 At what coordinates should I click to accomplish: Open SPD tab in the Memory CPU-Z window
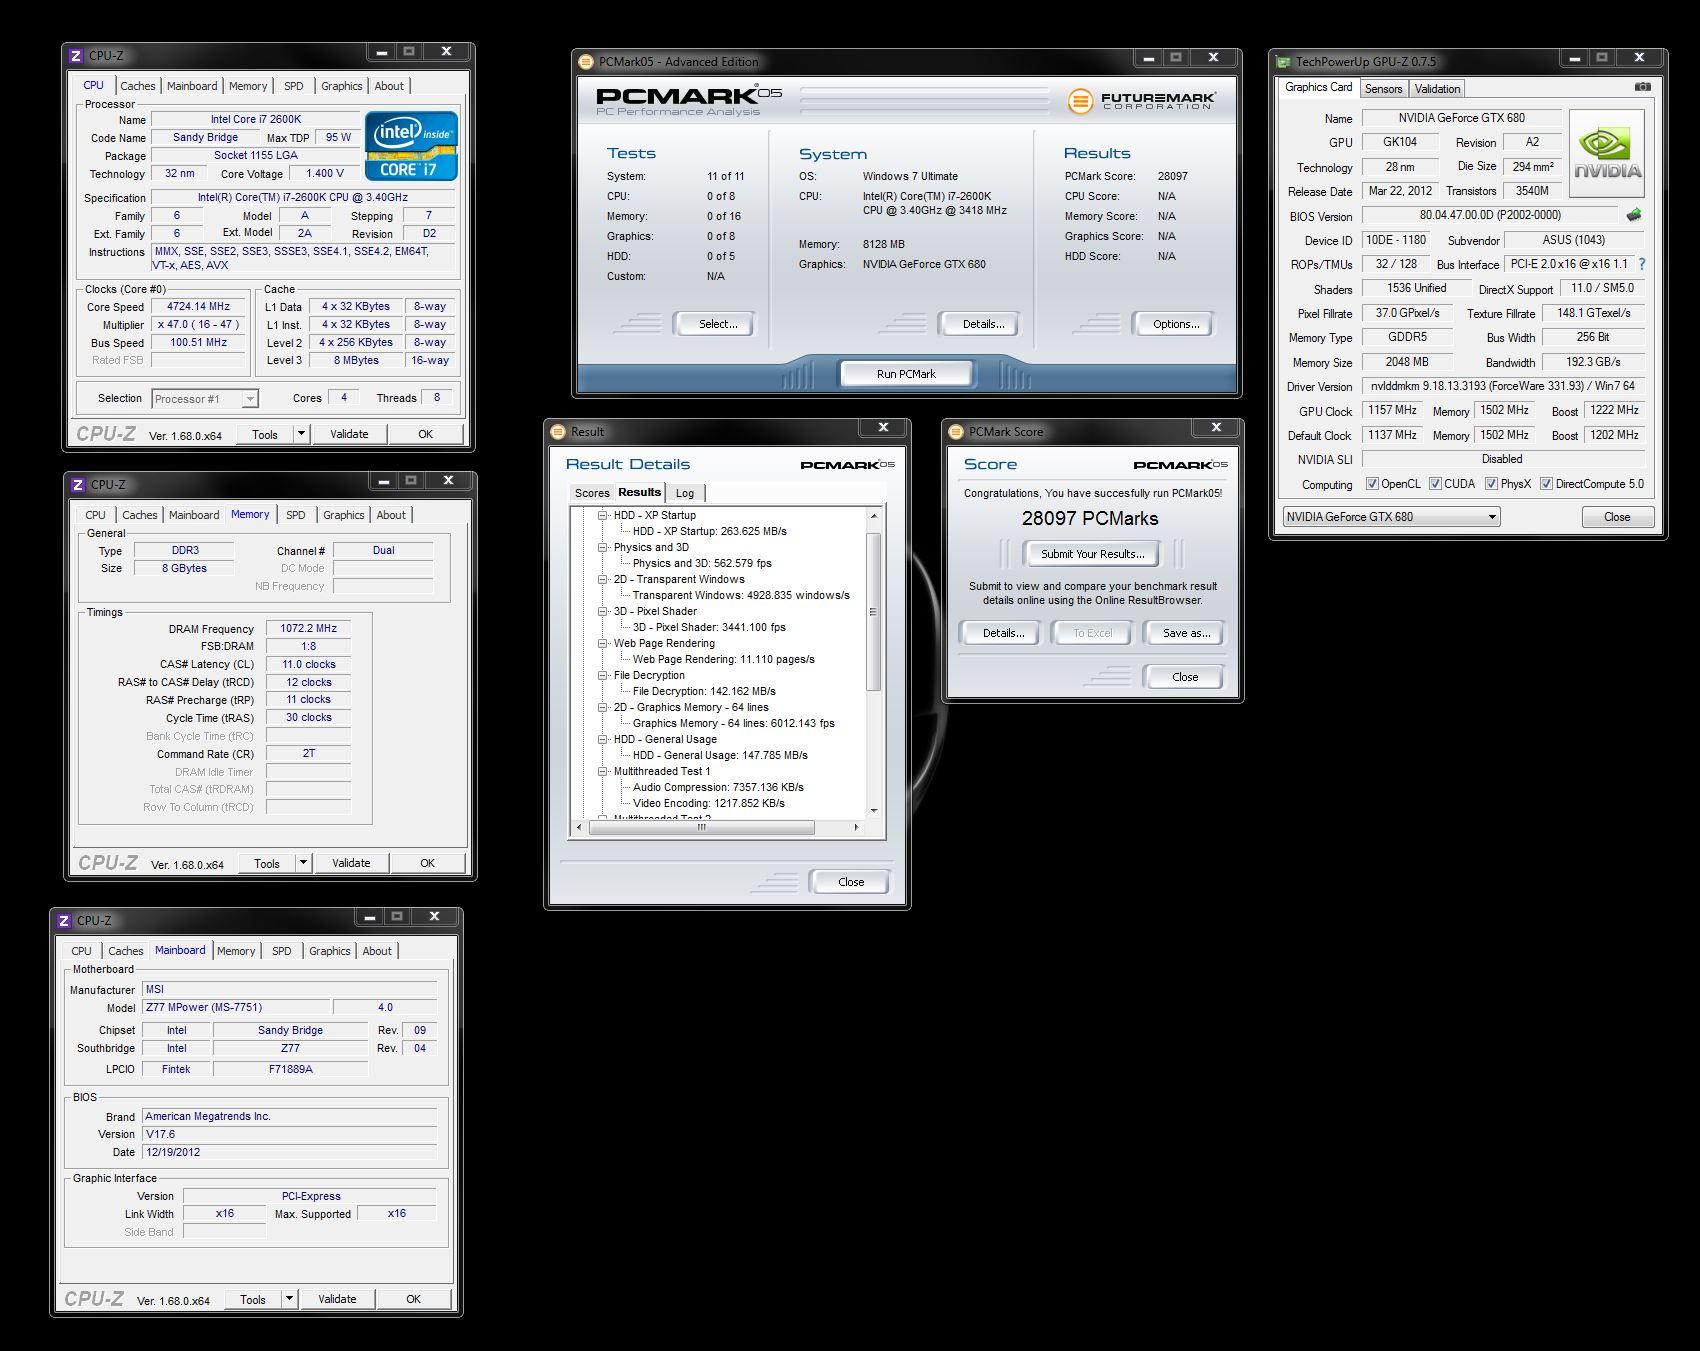tap(296, 515)
